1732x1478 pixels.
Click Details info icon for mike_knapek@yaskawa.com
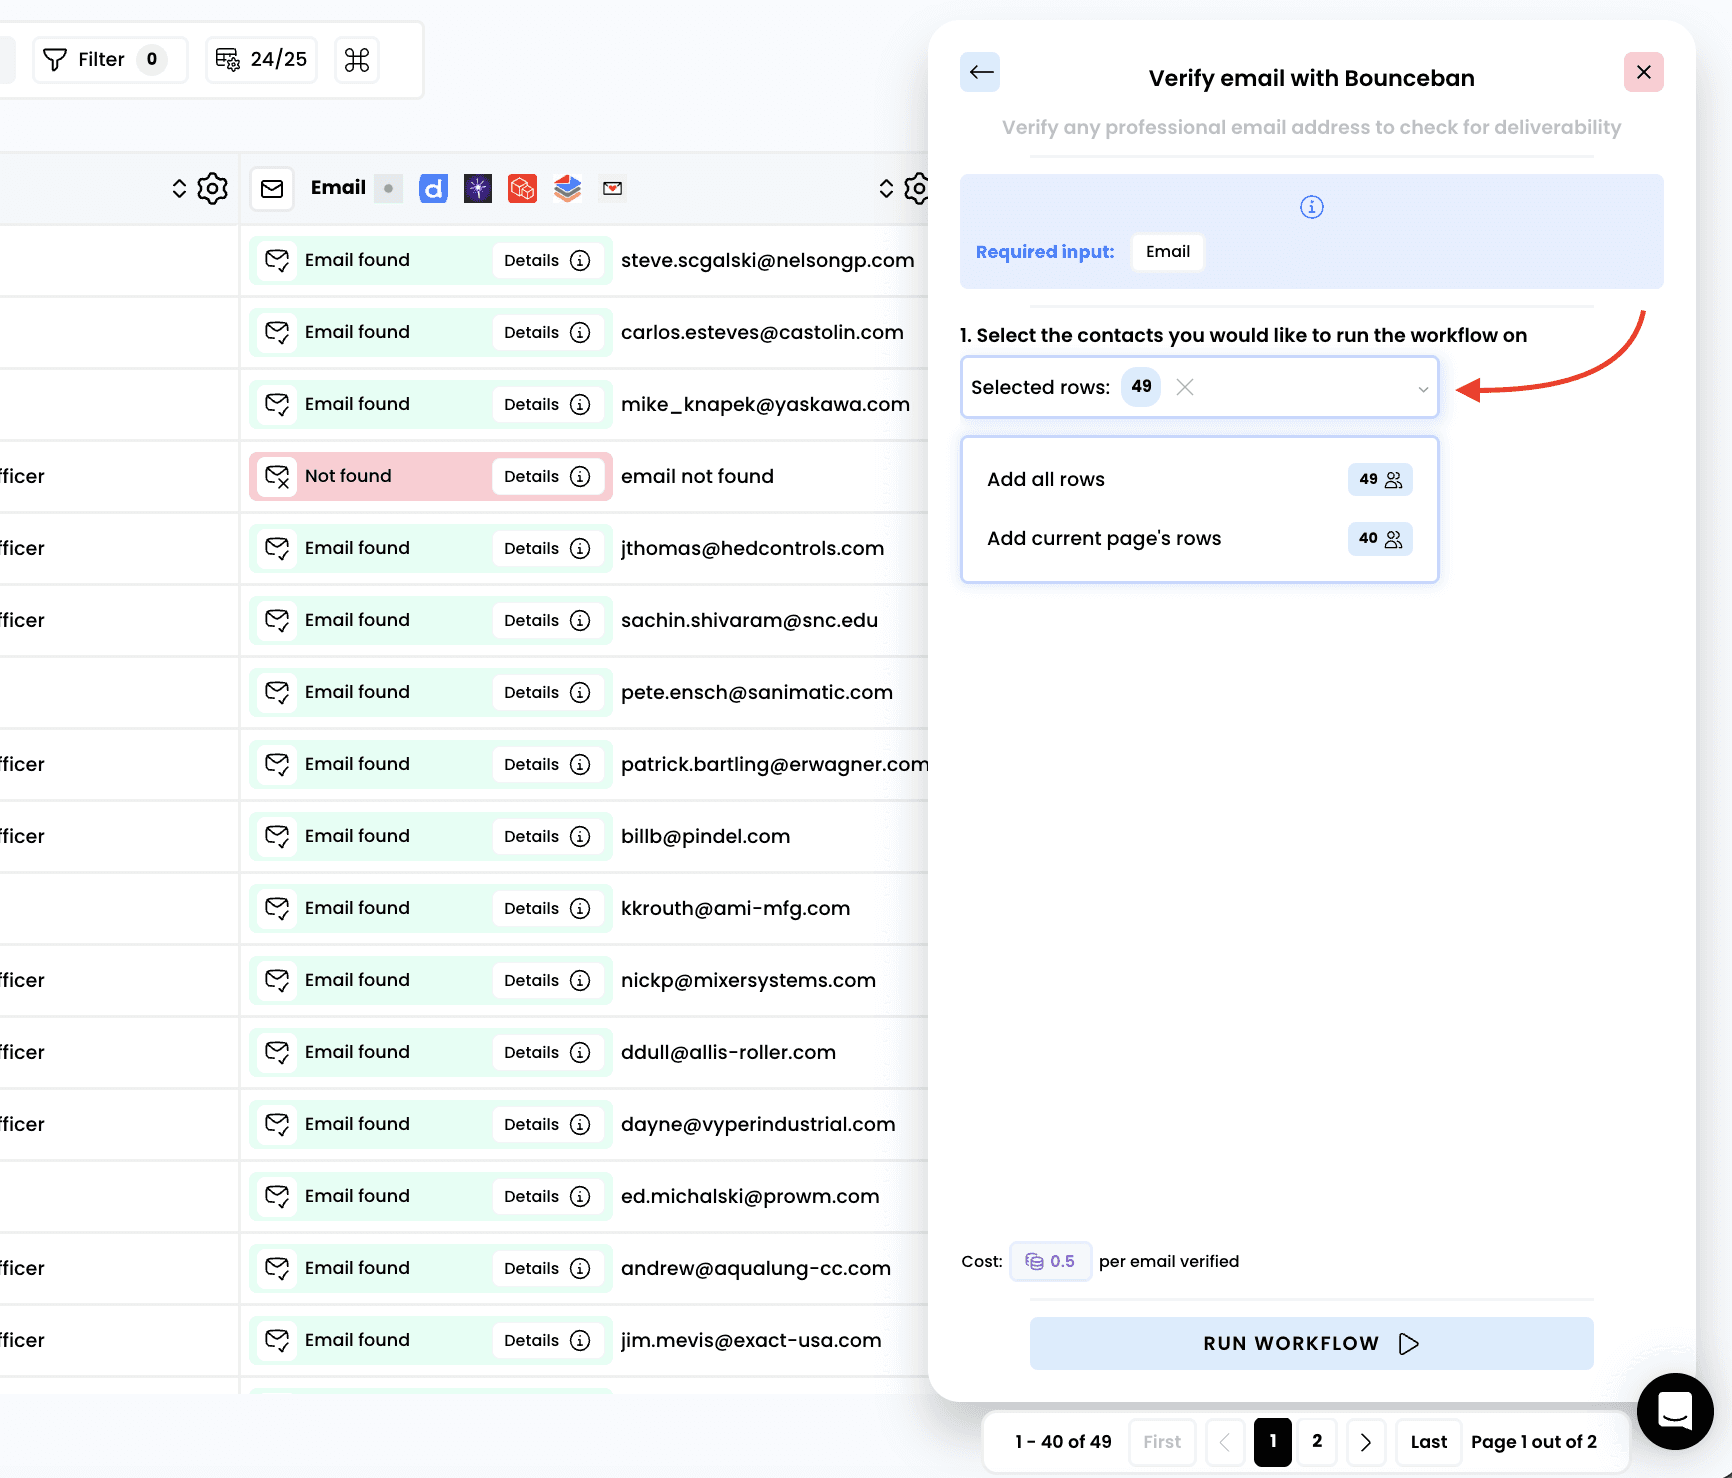(580, 404)
